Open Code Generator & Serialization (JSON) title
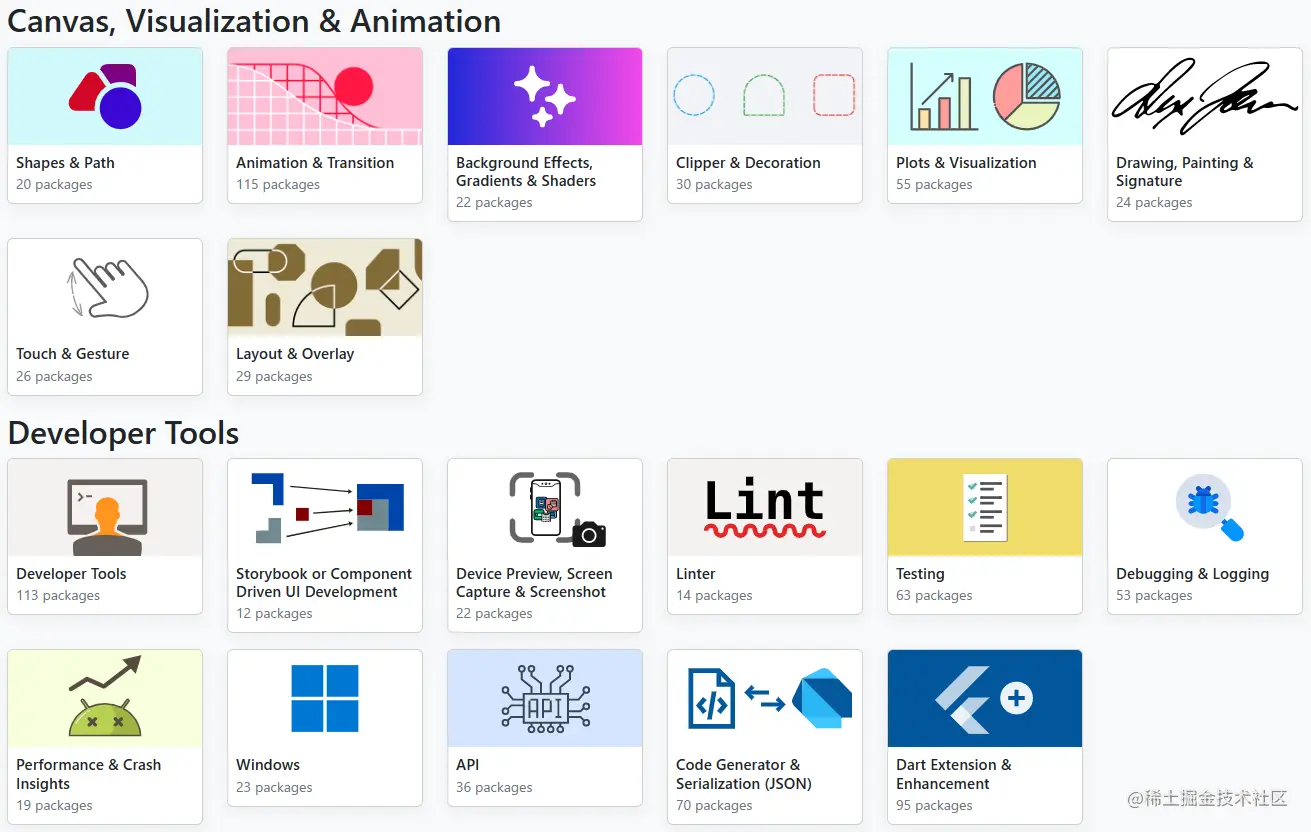This screenshot has height=832, width=1311. pos(744,774)
